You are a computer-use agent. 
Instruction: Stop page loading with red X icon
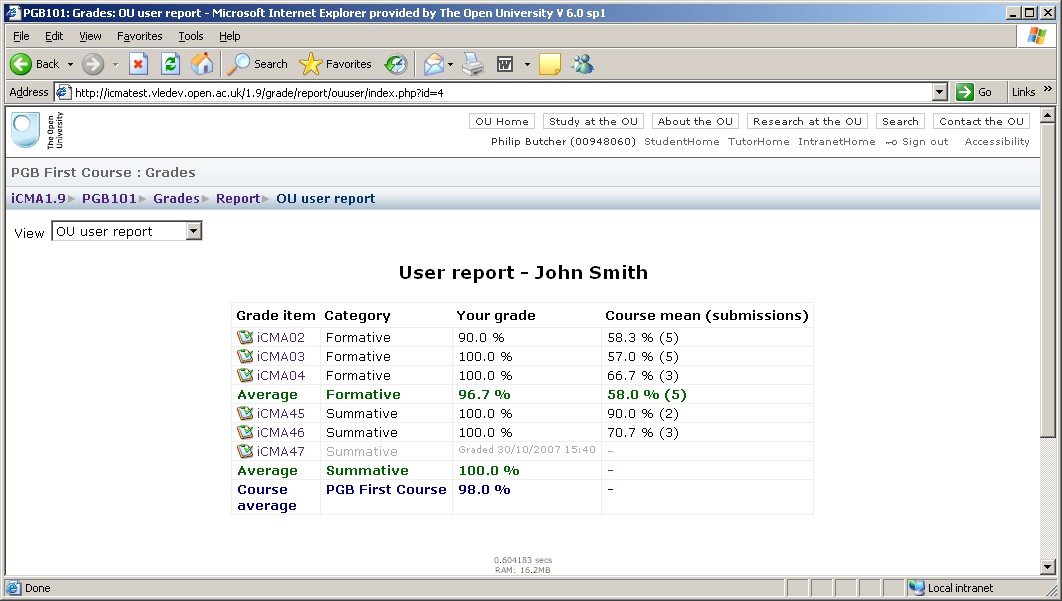point(138,64)
